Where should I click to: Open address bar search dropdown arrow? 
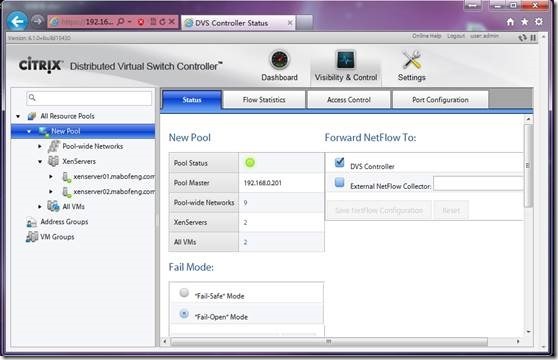pyautogui.click(x=130, y=22)
